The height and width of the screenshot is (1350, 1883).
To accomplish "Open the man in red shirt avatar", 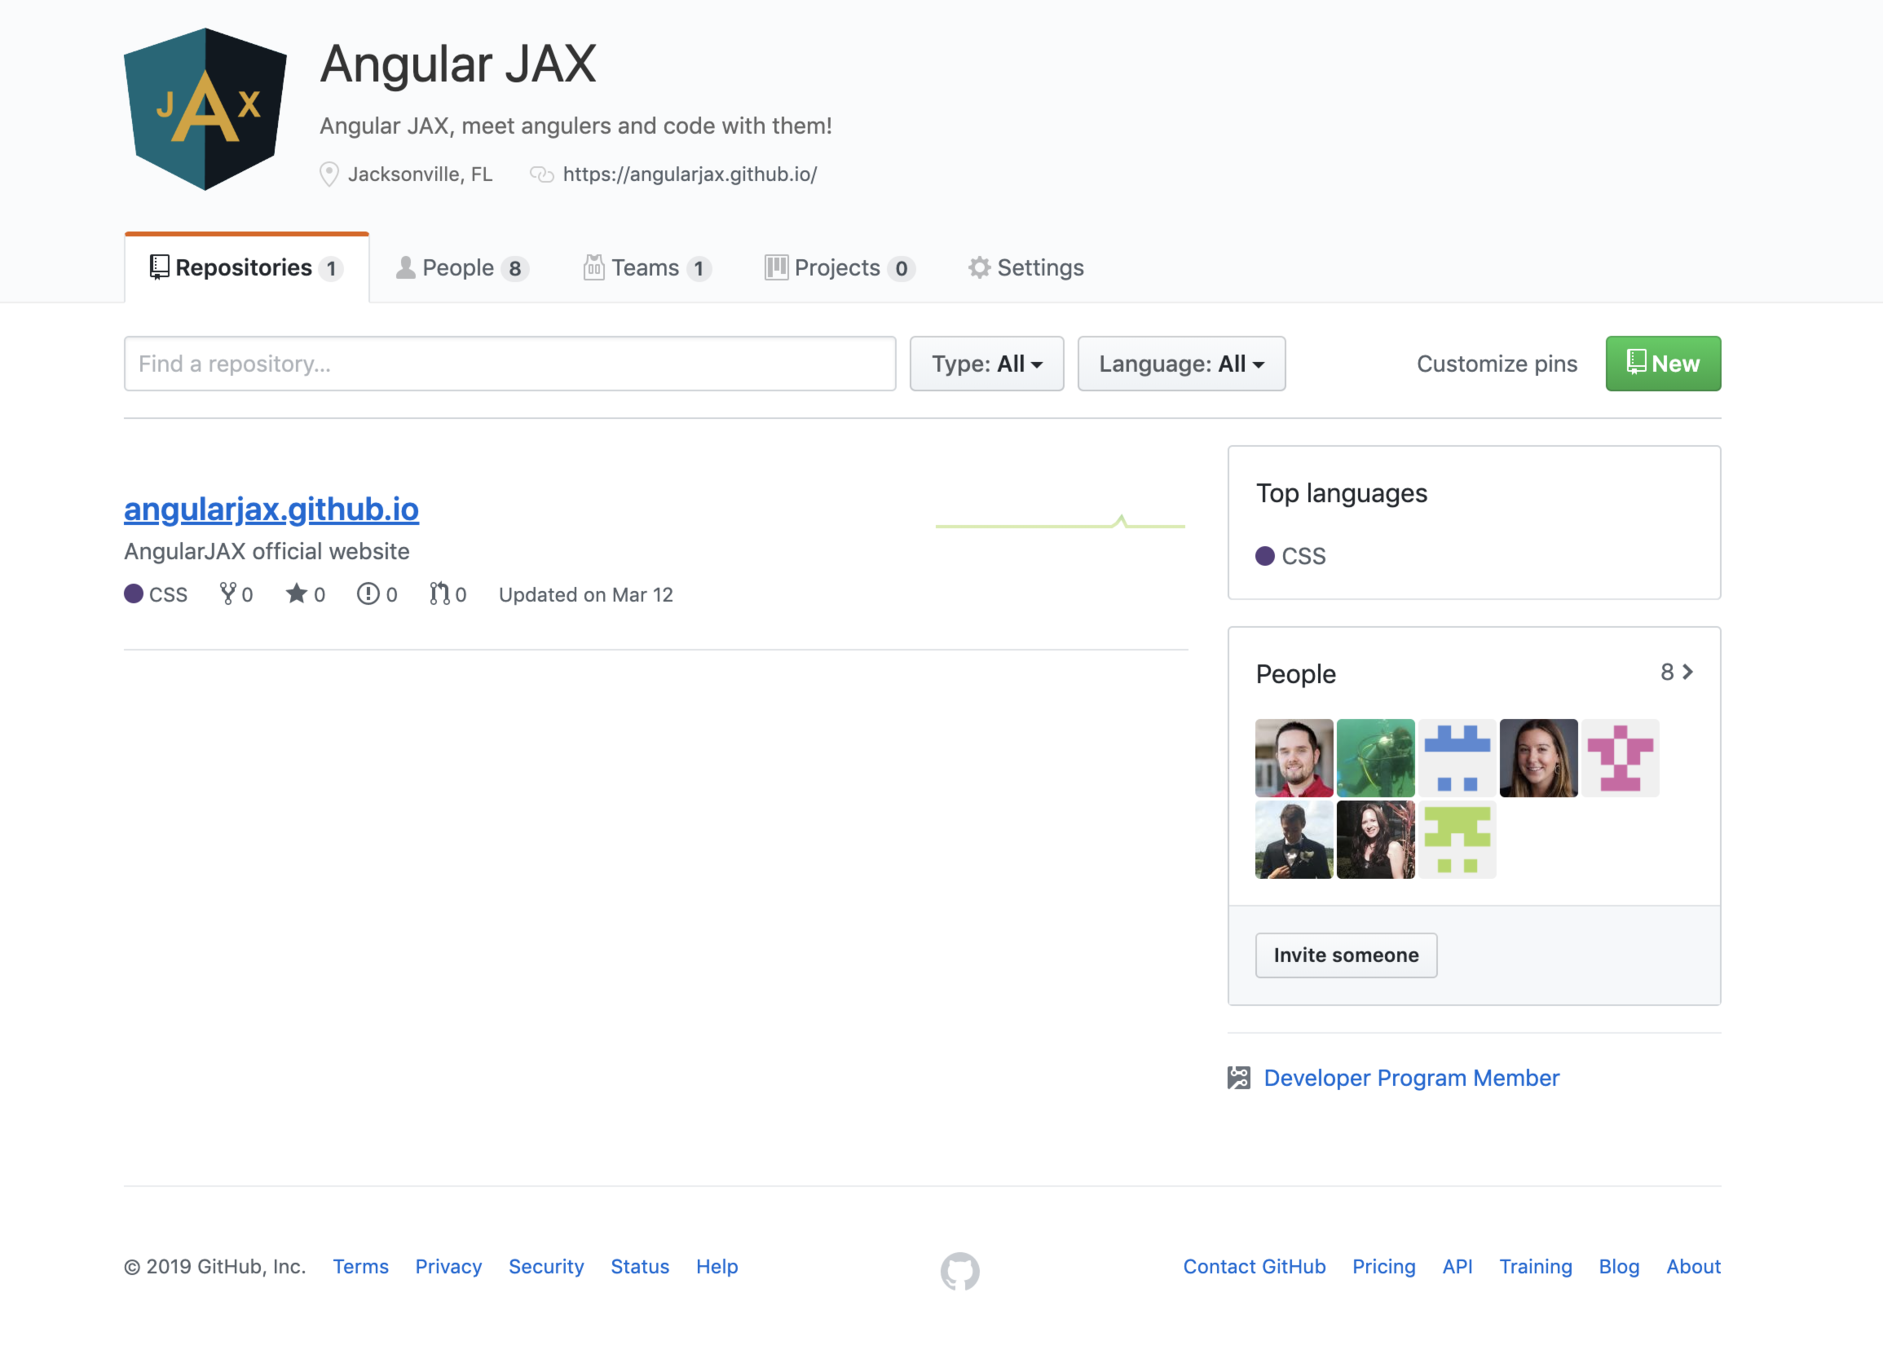I will [1294, 758].
